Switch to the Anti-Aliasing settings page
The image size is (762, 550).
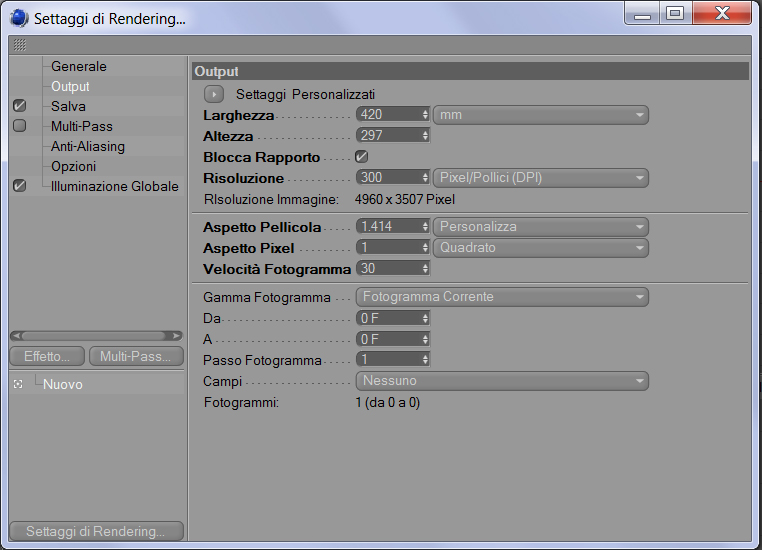click(88, 146)
